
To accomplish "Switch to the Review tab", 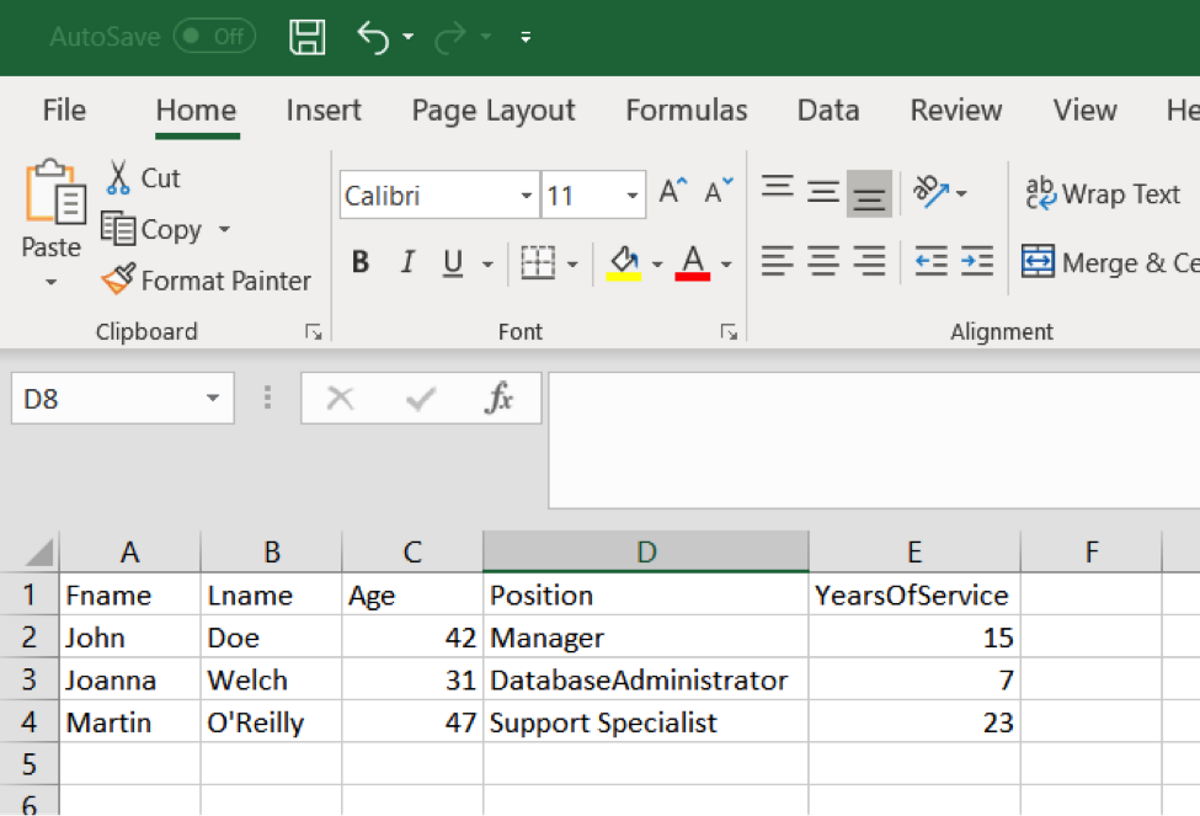I will (x=956, y=110).
